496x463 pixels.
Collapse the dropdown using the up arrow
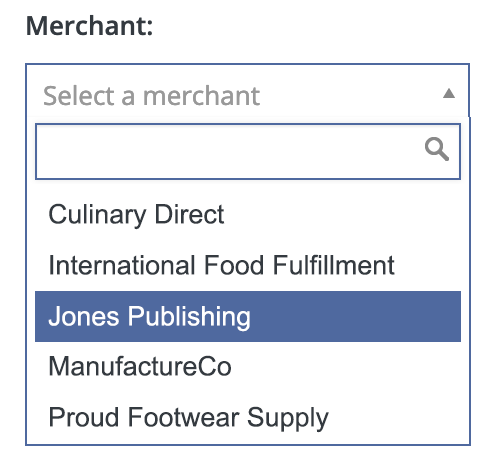449,94
